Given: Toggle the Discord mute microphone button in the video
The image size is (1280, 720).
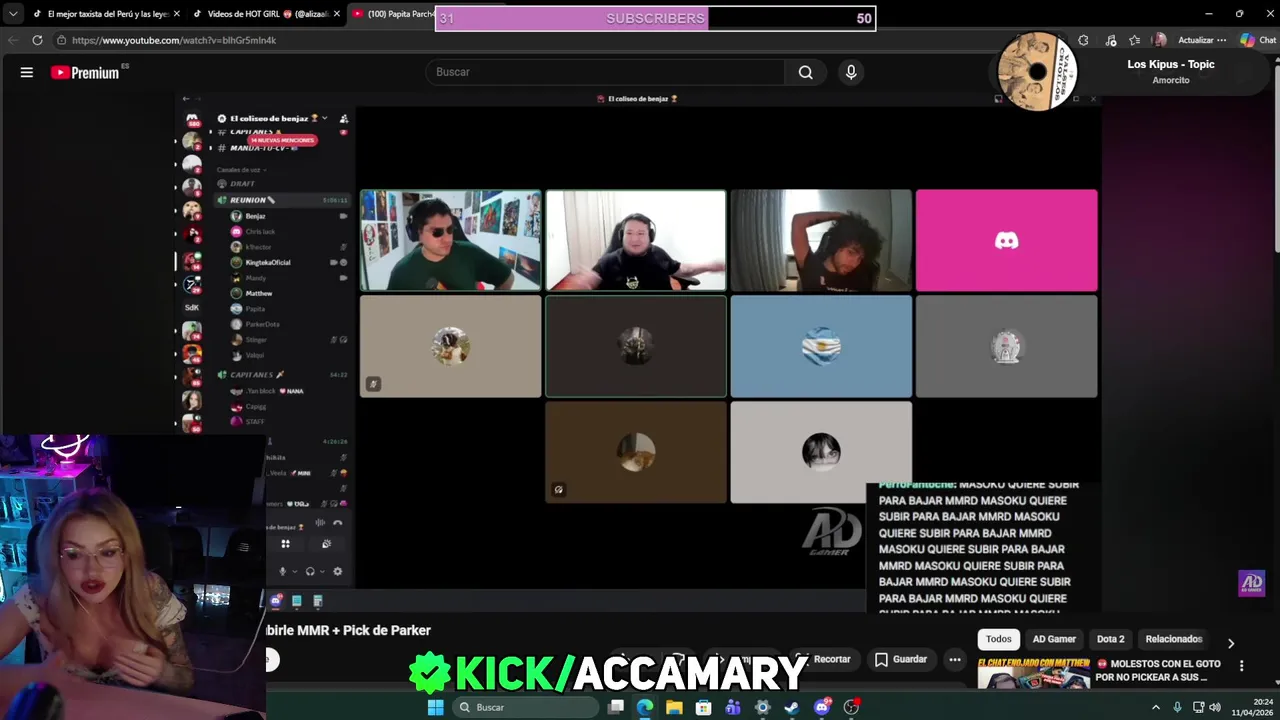Looking at the screenshot, I should click(x=283, y=571).
